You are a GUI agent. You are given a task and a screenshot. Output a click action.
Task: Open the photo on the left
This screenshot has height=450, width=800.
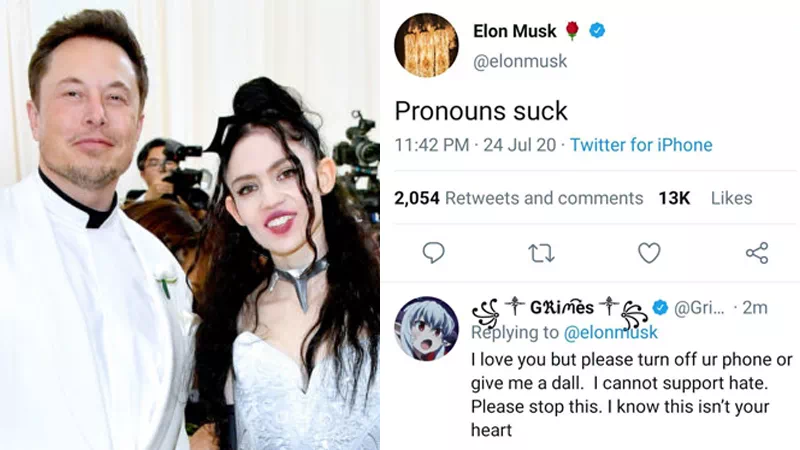click(190, 225)
